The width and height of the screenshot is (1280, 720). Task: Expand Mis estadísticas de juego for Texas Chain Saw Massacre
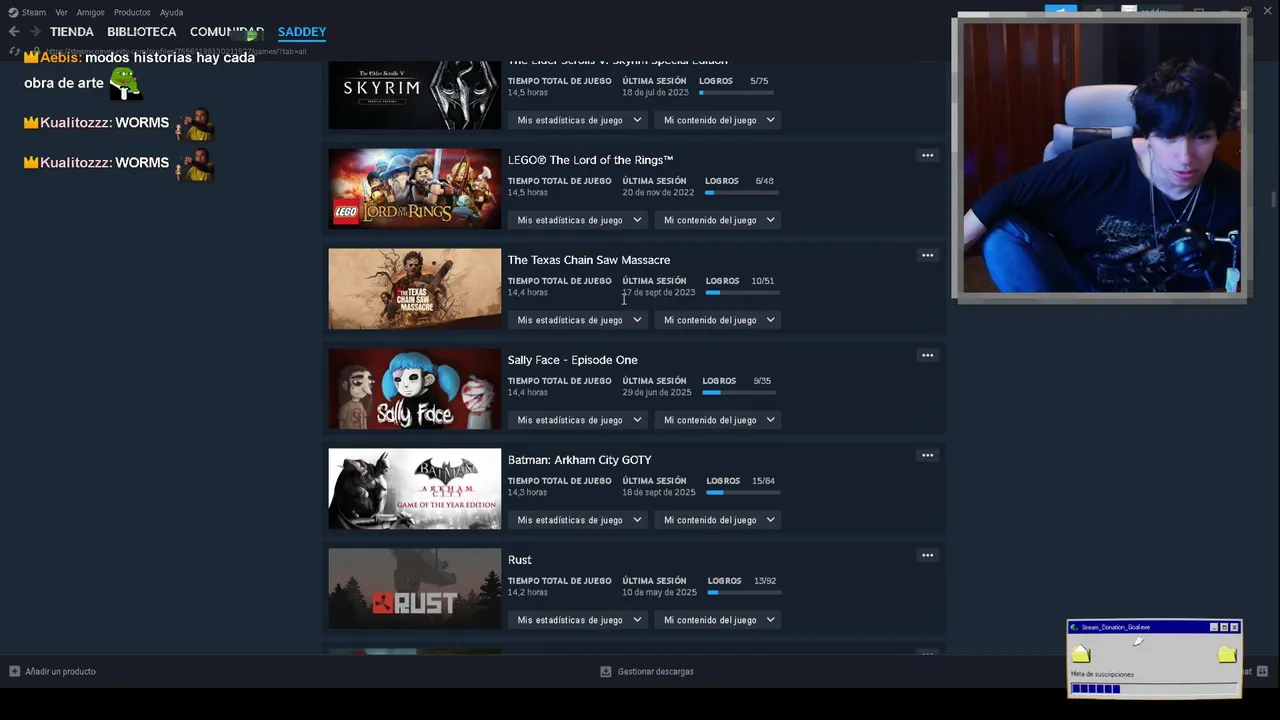pos(578,320)
